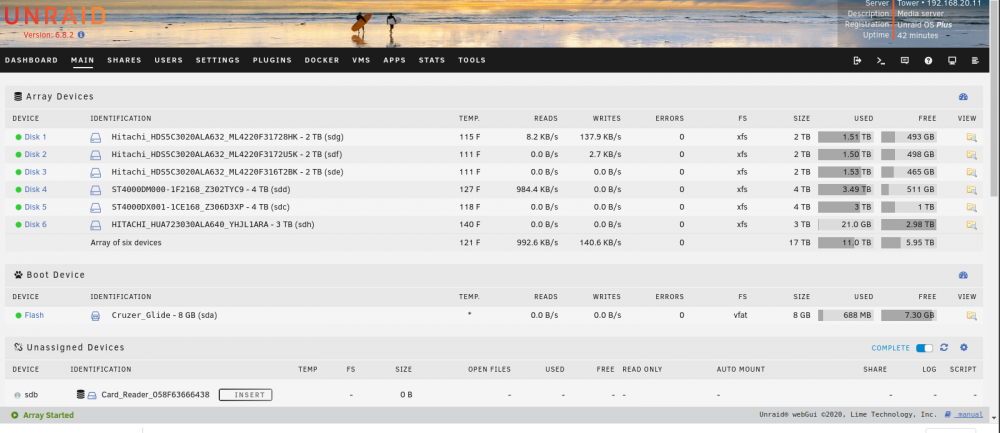Click the drive icon for Disk 4

pos(96,189)
